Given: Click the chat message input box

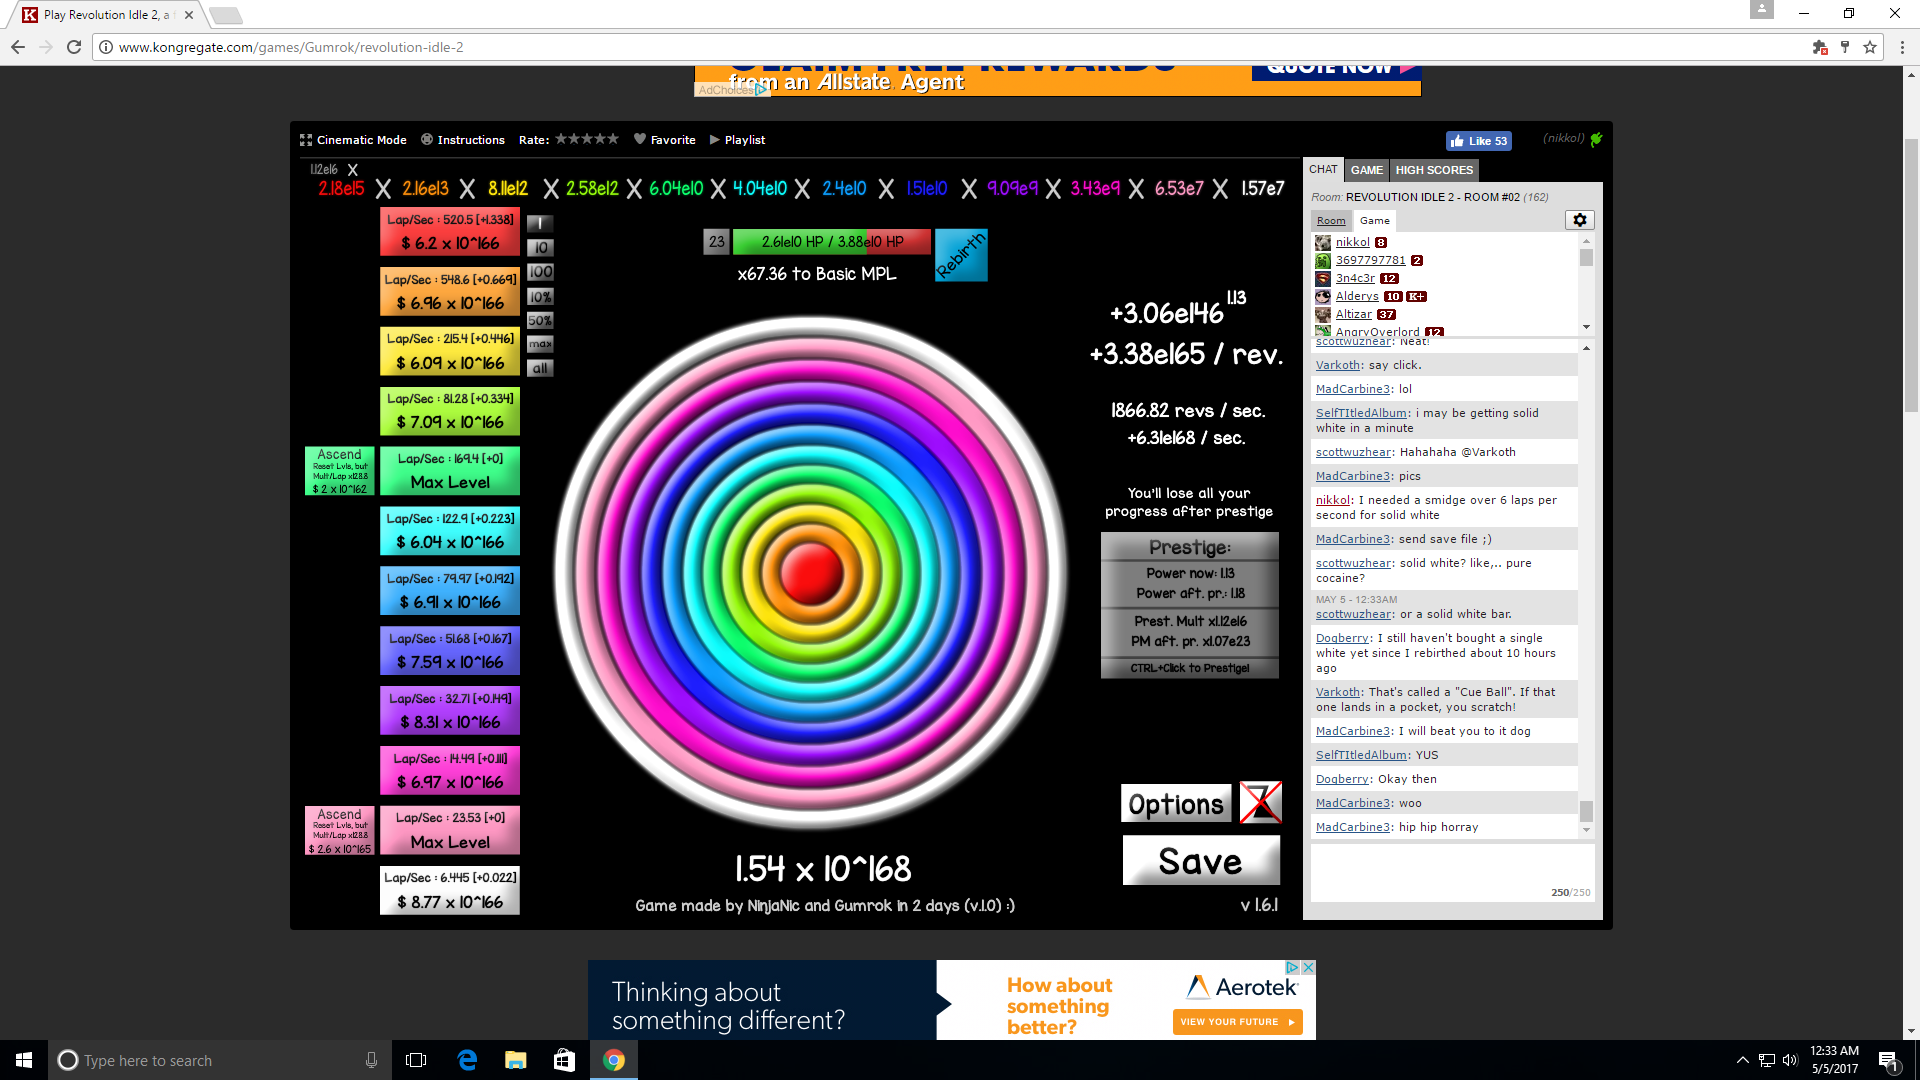Looking at the screenshot, I should [1452, 871].
